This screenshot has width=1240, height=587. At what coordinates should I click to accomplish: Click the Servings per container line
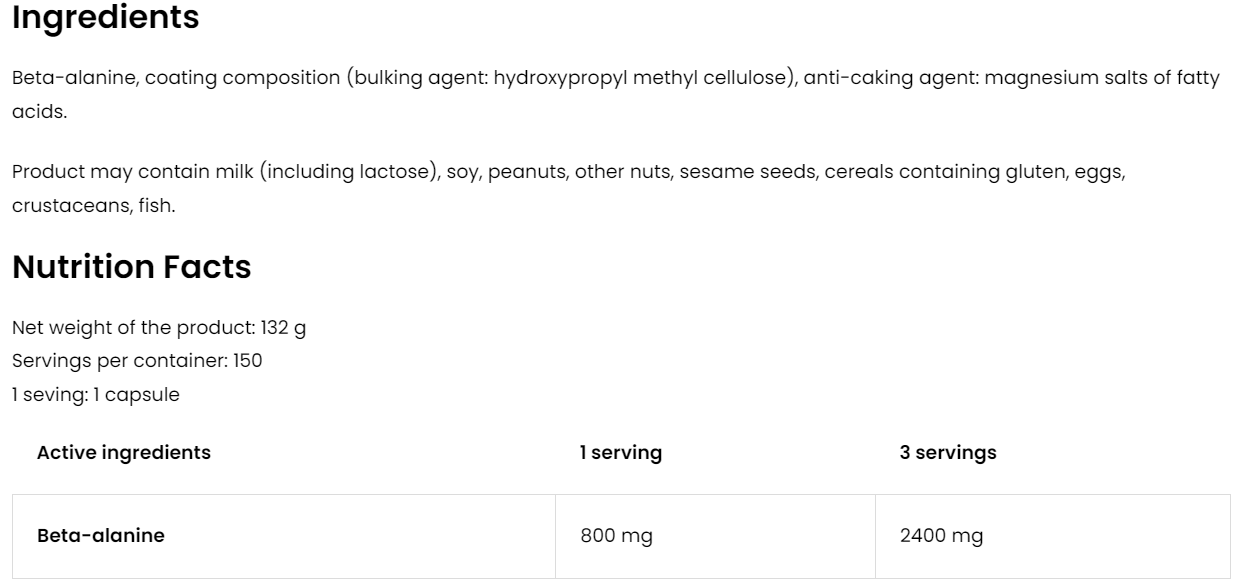point(137,361)
